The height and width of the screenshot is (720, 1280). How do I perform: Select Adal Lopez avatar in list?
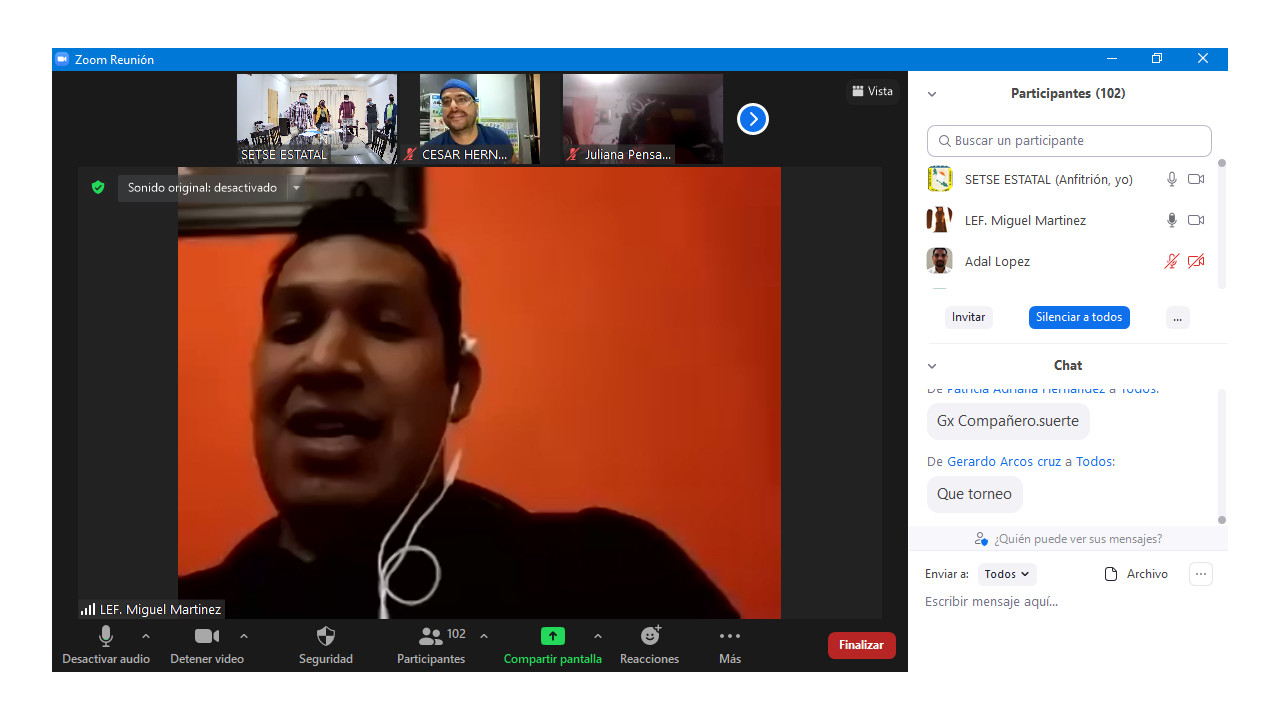pyautogui.click(x=939, y=261)
